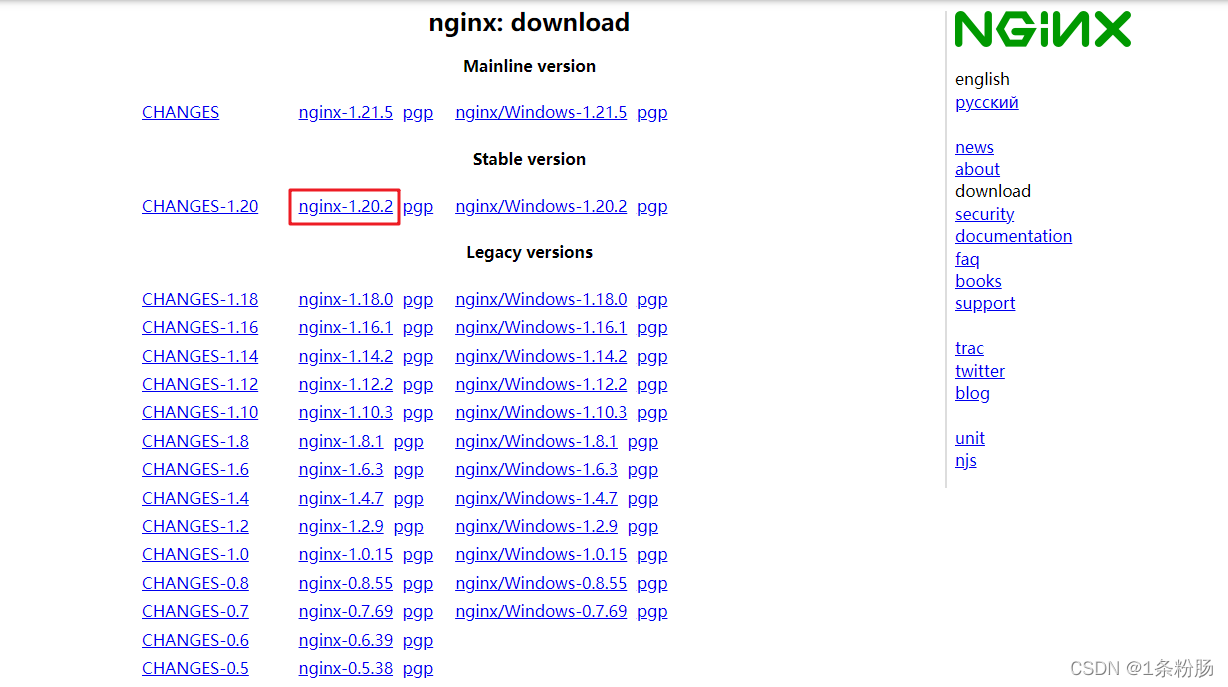Open the faq page

pyautogui.click(x=967, y=260)
